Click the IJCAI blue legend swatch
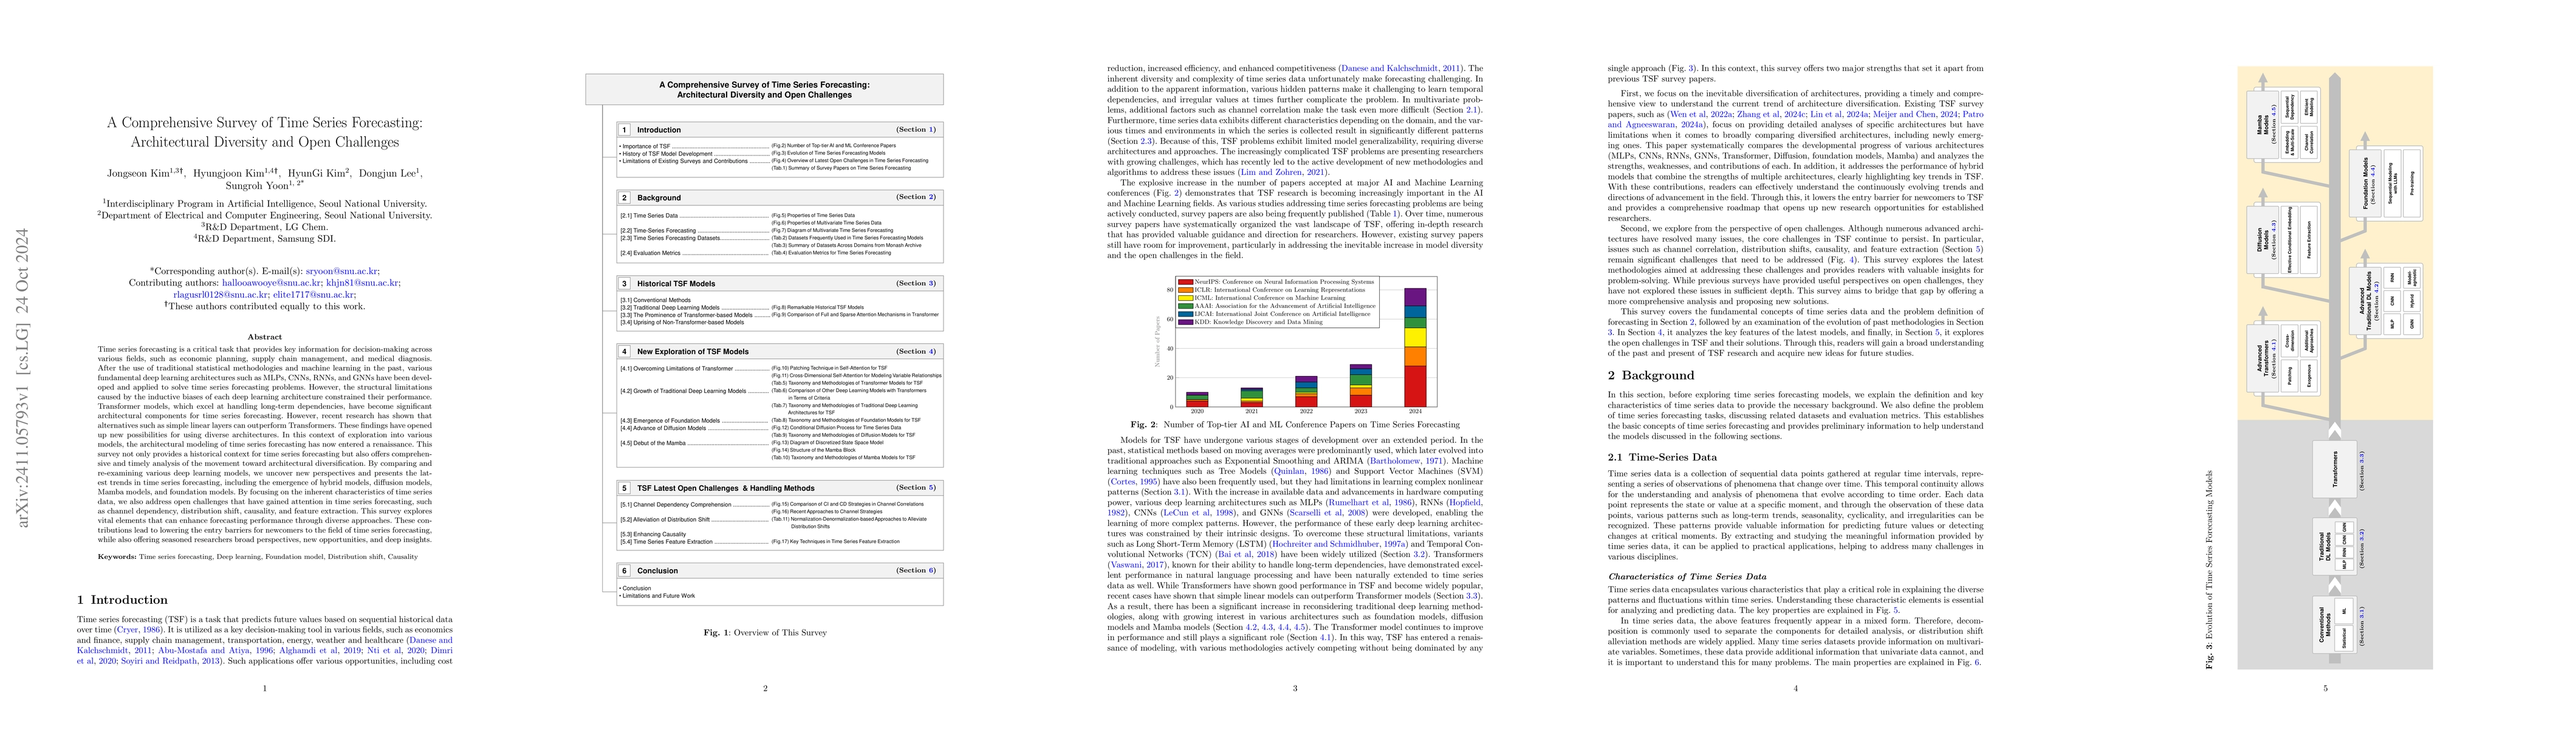This screenshot has height=729, width=2576. point(1185,314)
